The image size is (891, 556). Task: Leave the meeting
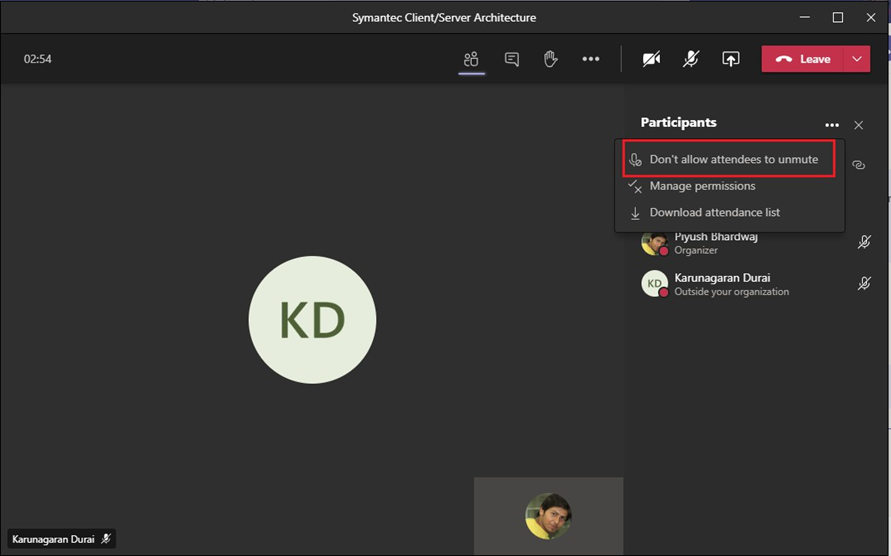point(802,59)
